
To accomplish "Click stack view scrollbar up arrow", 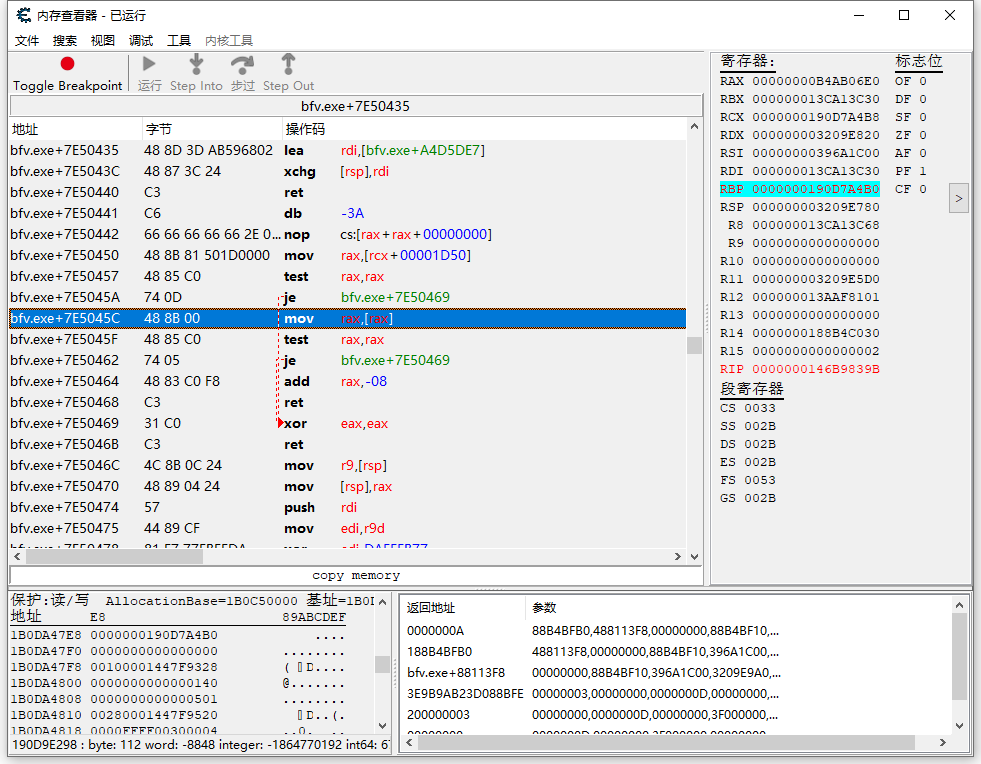I will [x=959, y=605].
